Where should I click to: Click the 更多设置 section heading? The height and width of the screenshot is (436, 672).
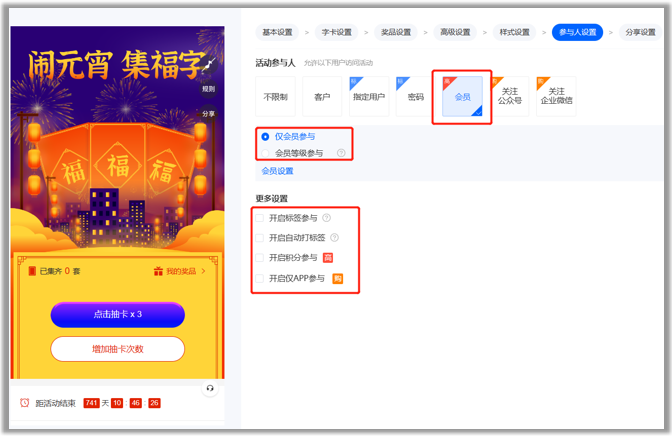click(271, 198)
